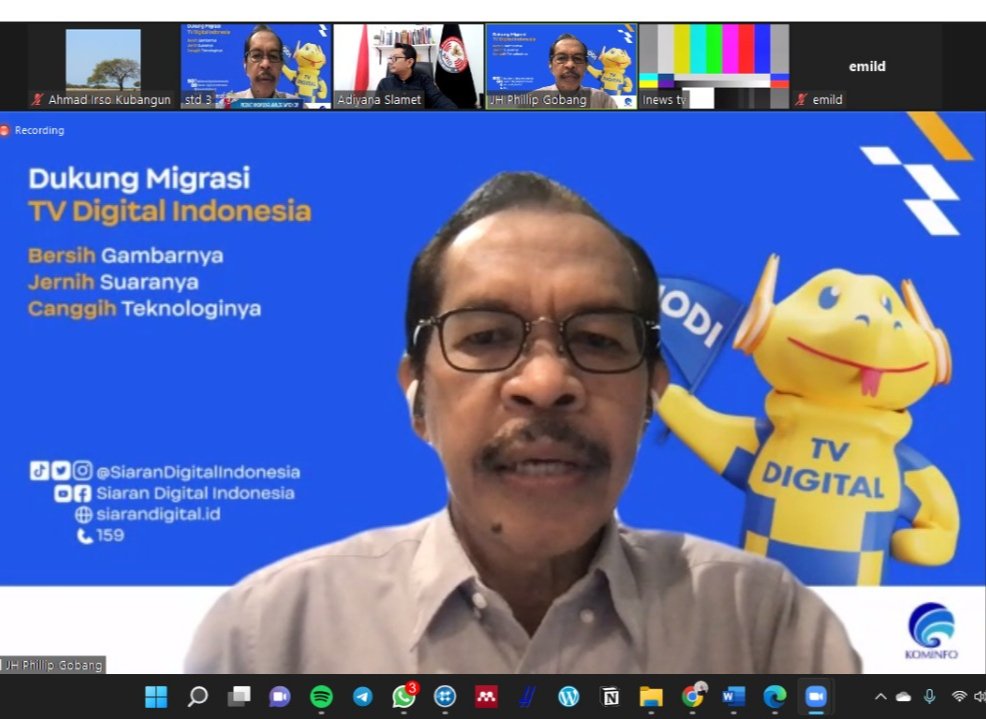Open Telegram from the taskbar
The height and width of the screenshot is (719, 986).
[362, 697]
